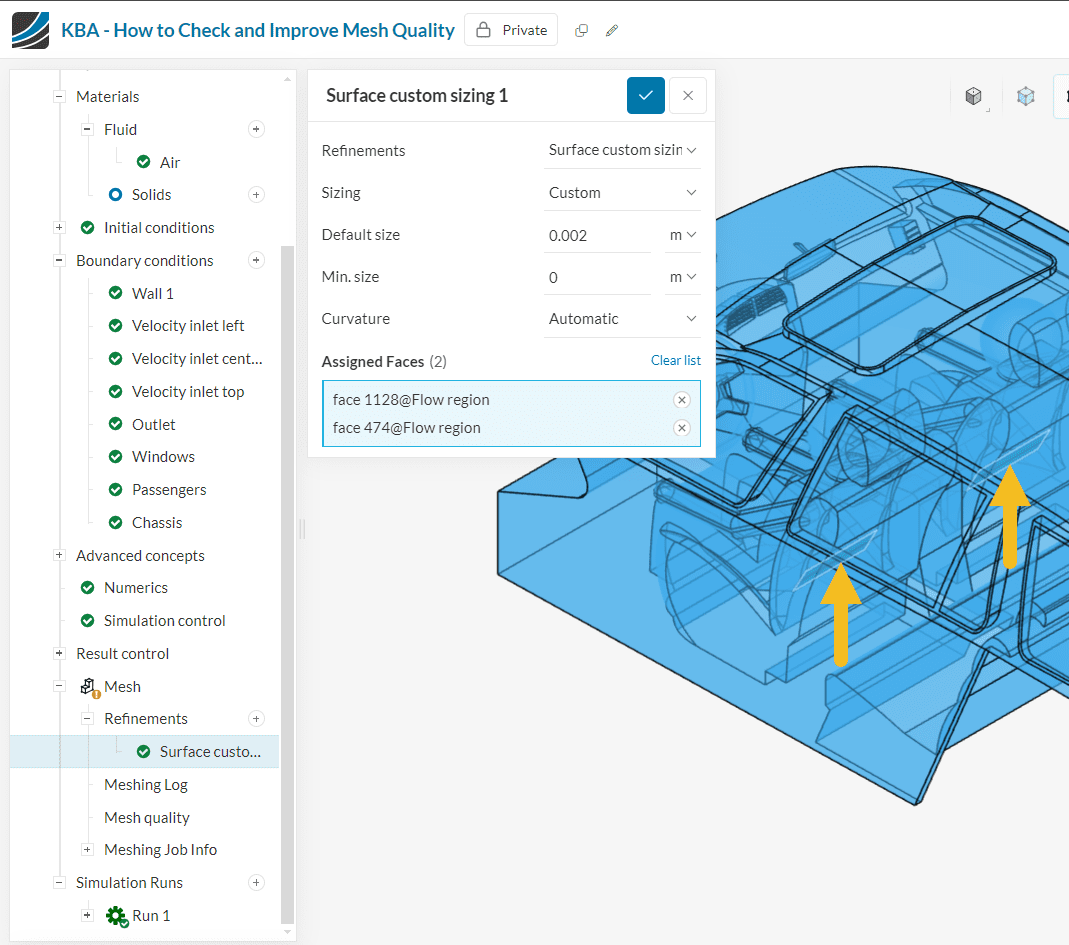Close the Surface custom sizing panel
Screen dimensions: 1069x945
pyautogui.click(x=688, y=95)
